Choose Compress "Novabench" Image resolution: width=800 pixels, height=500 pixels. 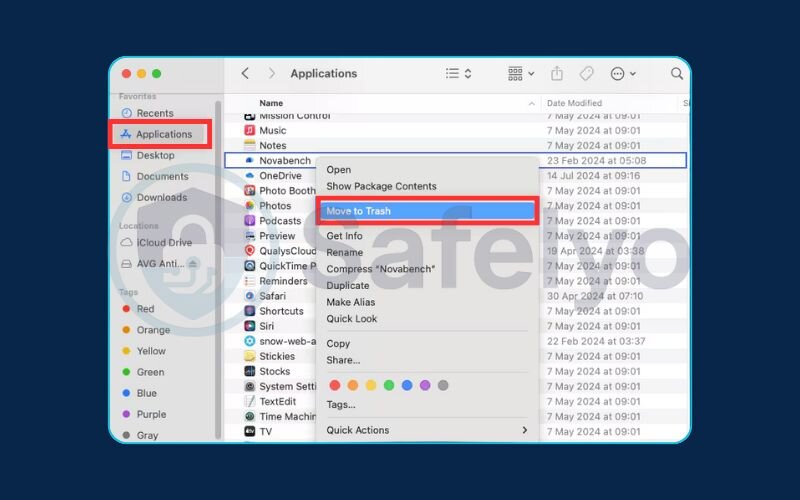[x=381, y=269]
